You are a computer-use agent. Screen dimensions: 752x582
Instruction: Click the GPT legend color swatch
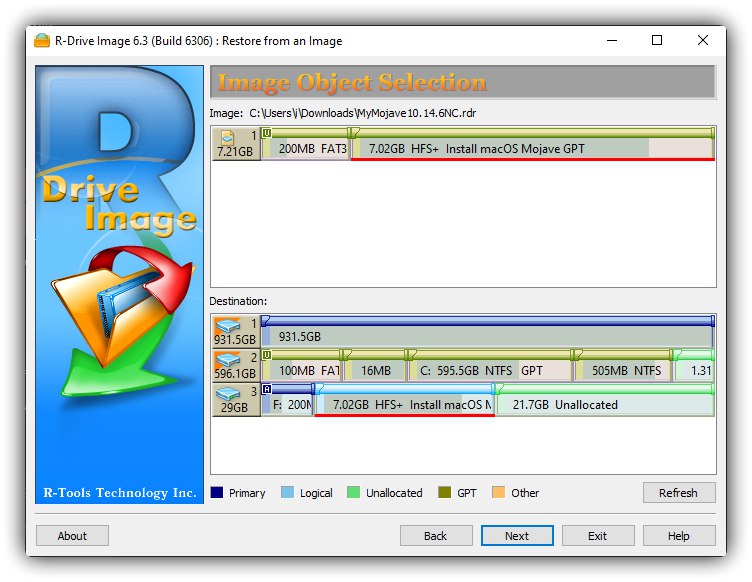pos(445,492)
